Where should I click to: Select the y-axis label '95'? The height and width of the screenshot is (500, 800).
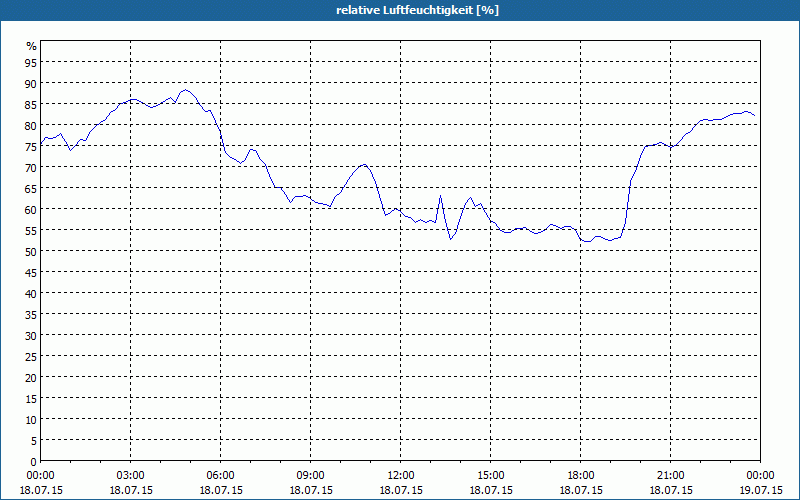pos(31,62)
